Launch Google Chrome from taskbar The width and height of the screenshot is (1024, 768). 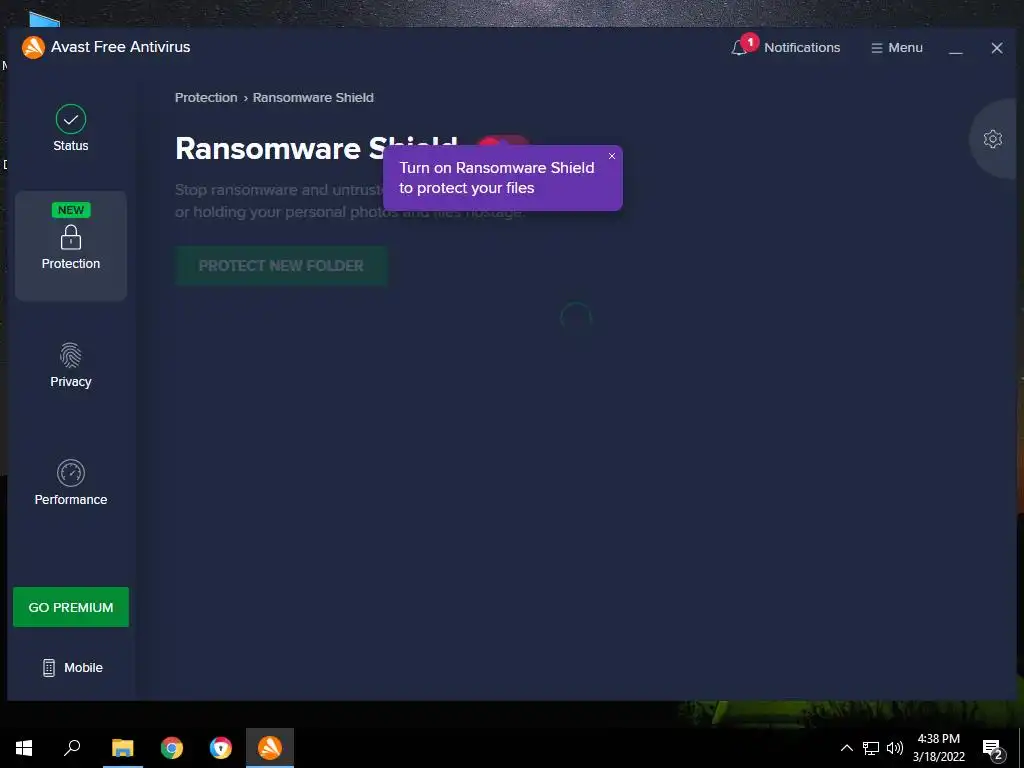(x=172, y=748)
